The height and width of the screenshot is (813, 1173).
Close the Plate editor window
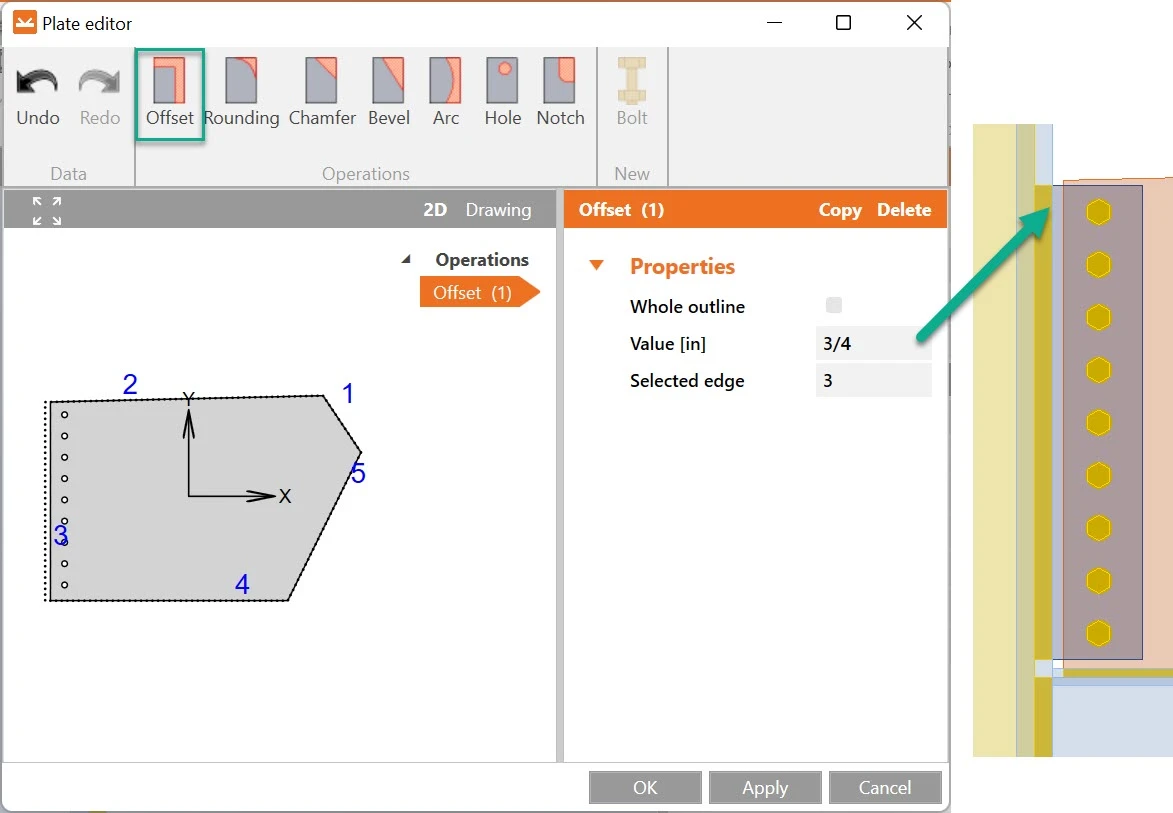[x=914, y=22]
